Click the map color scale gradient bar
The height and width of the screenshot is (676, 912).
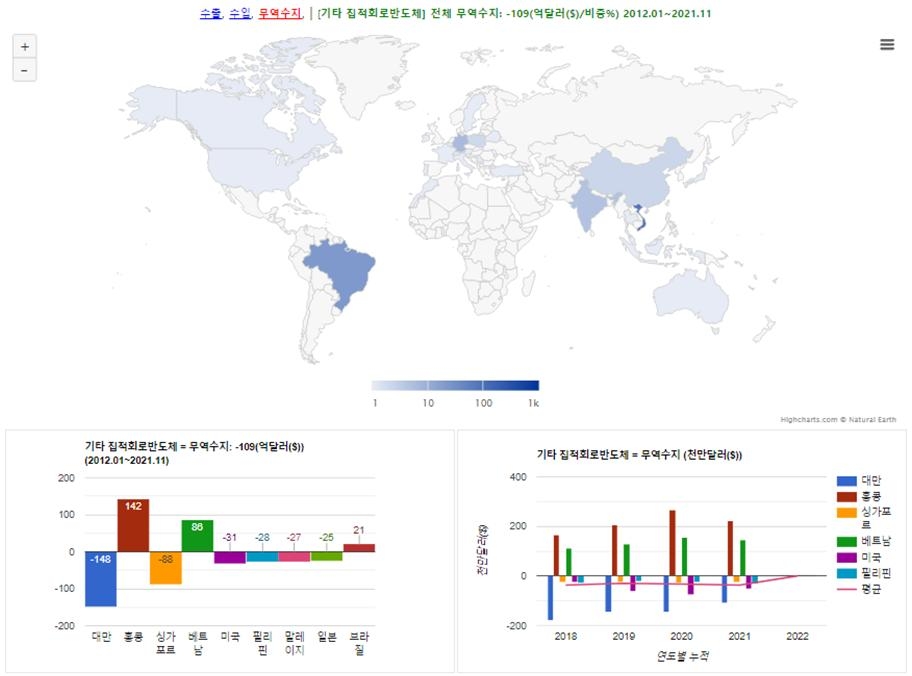click(x=455, y=385)
